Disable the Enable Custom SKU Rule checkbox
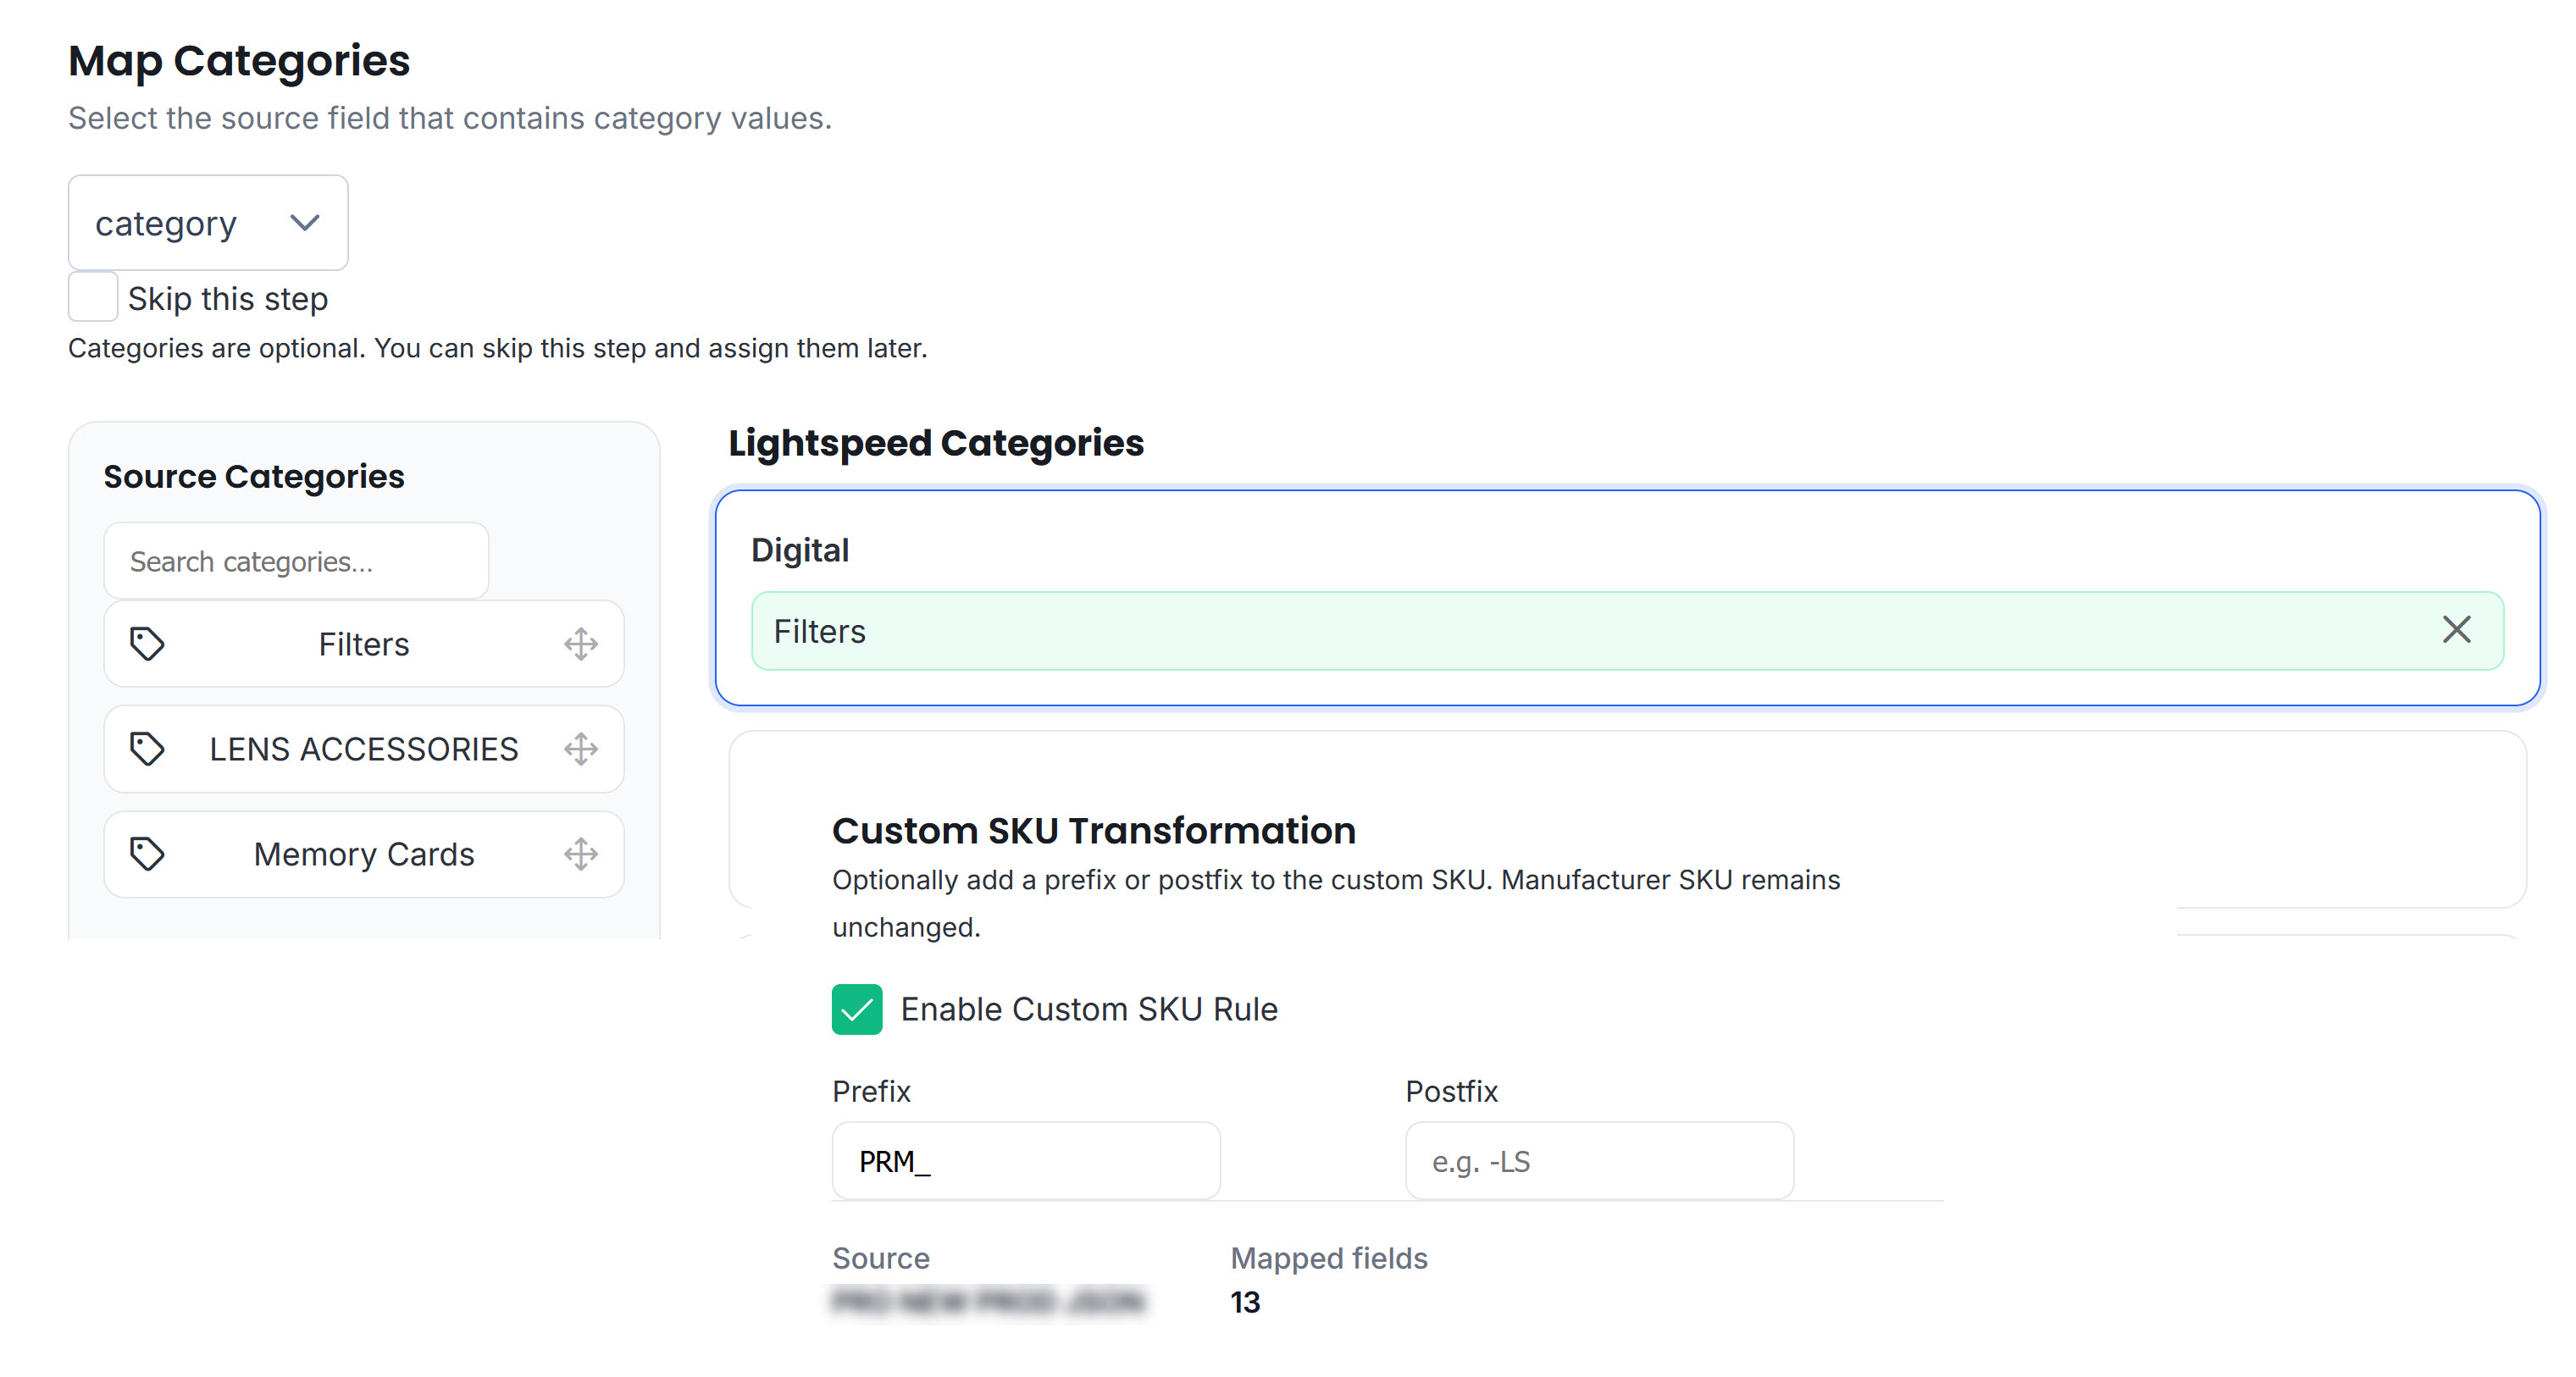Image resolution: width=2576 pixels, height=1377 pixels. [x=857, y=1009]
